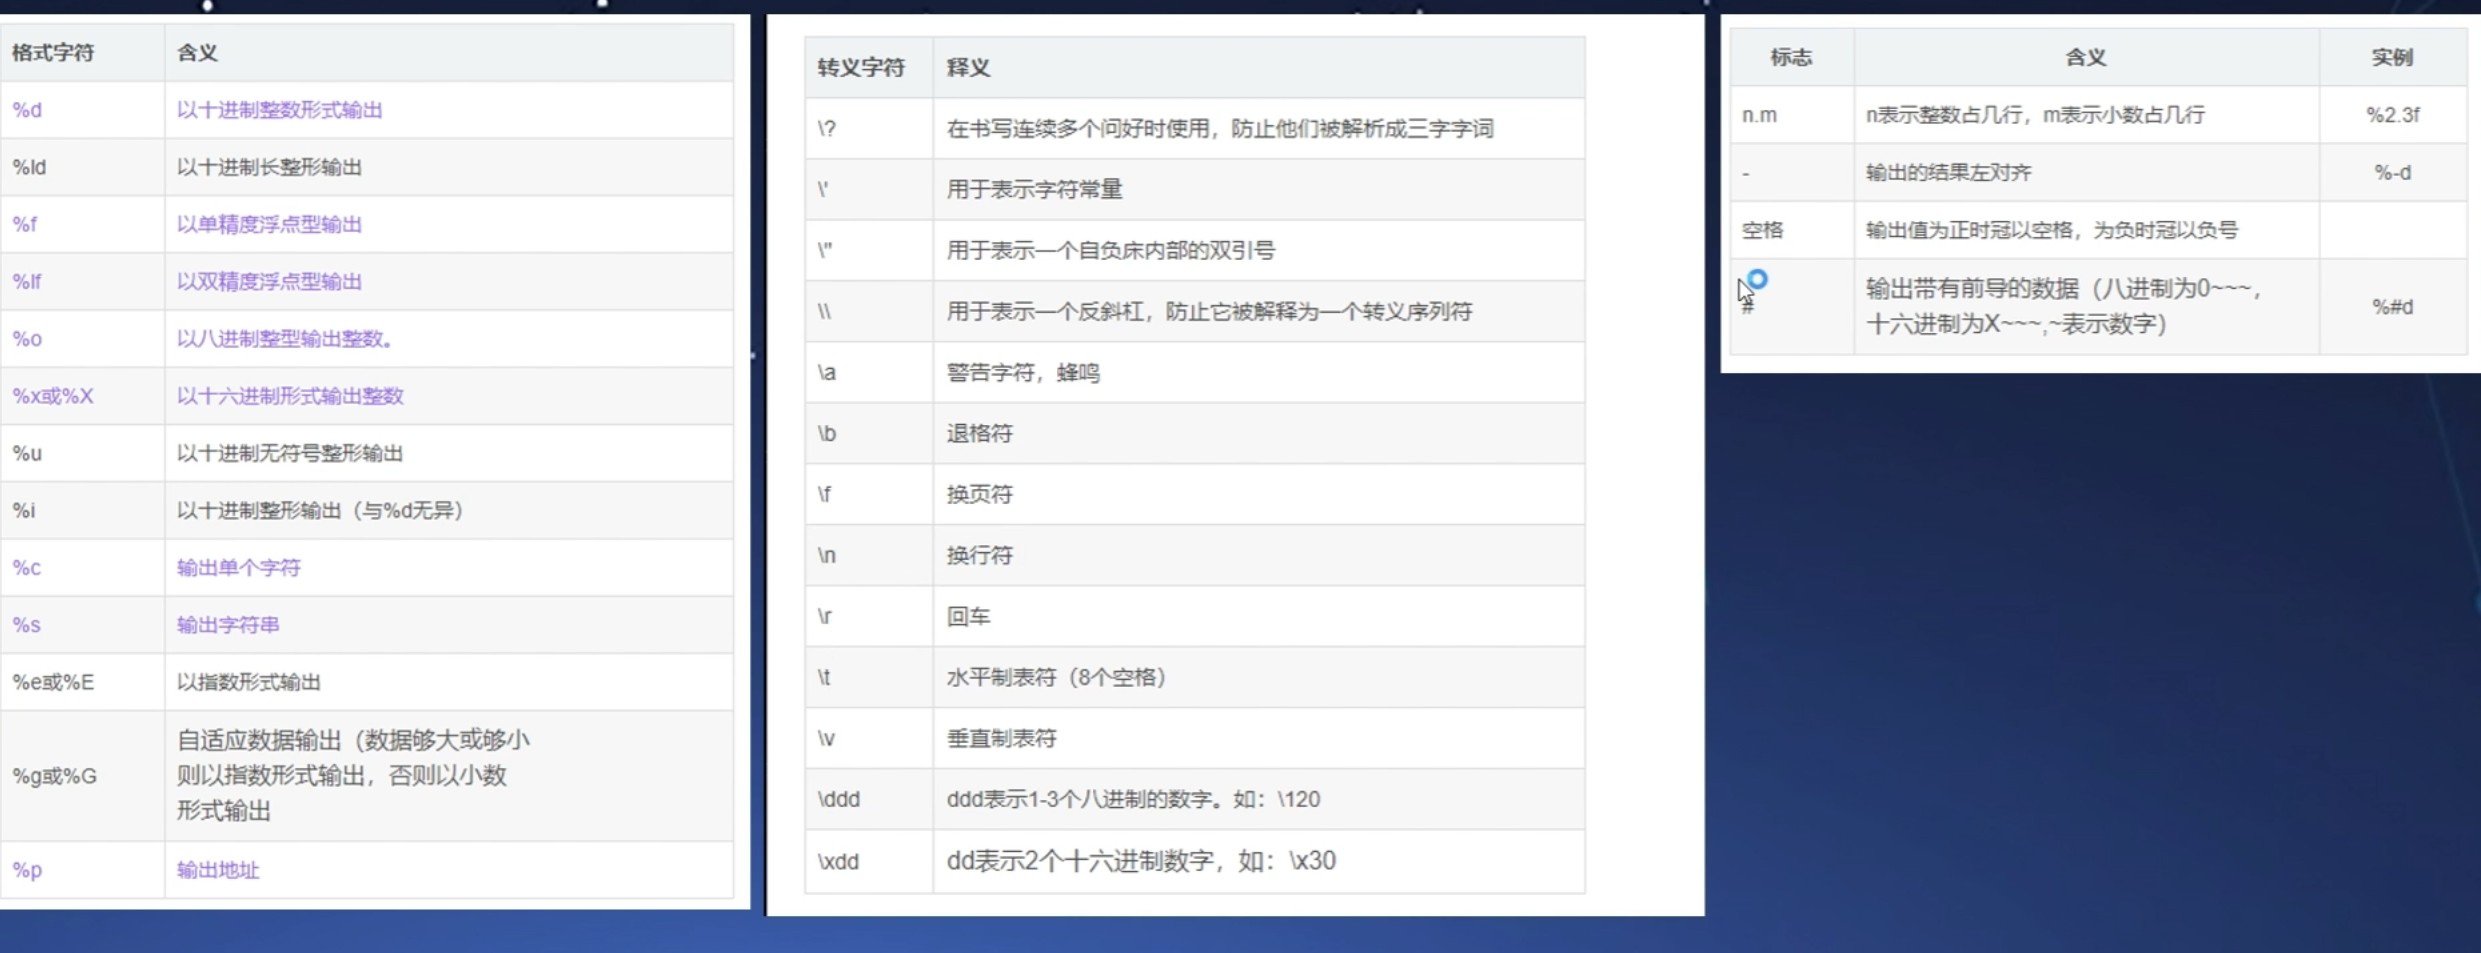Select the '水平制表符（8个空格）' text
Image resolution: width=2481 pixels, height=953 pixels.
pyautogui.click(x=1057, y=677)
